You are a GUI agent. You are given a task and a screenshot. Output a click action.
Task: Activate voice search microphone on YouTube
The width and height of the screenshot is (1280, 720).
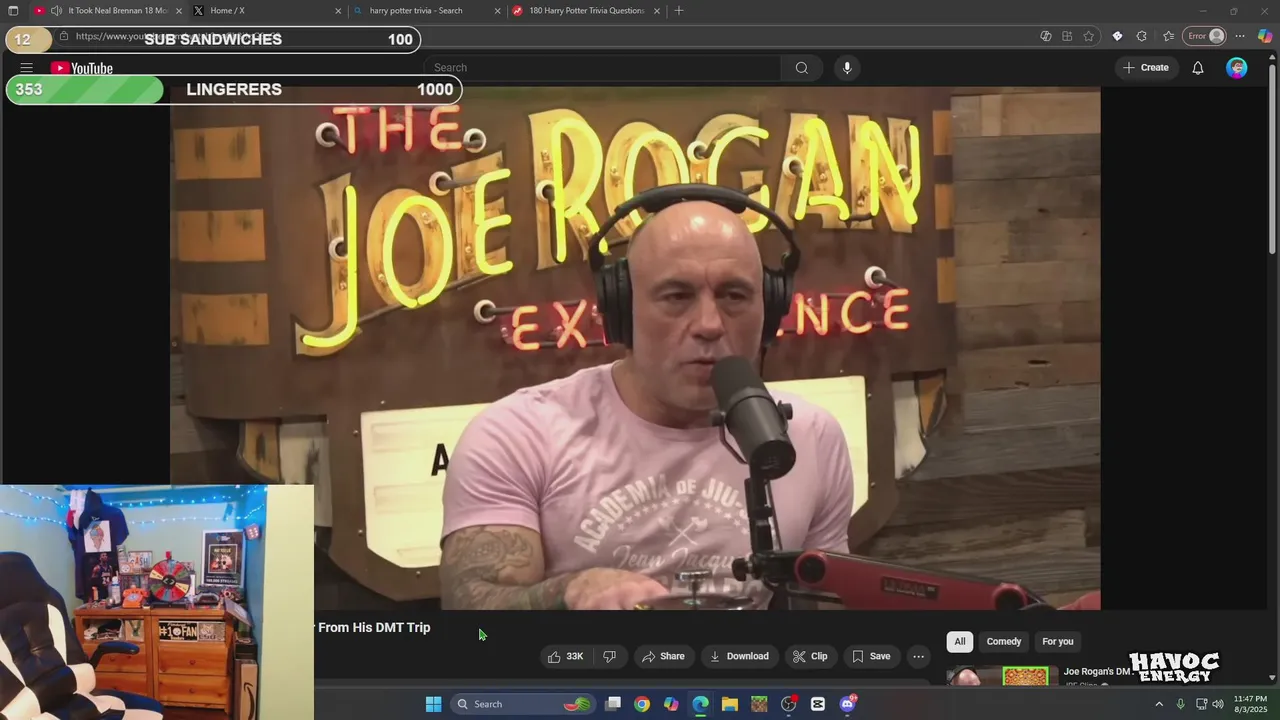pyautogui.click(x=847, y=68)
